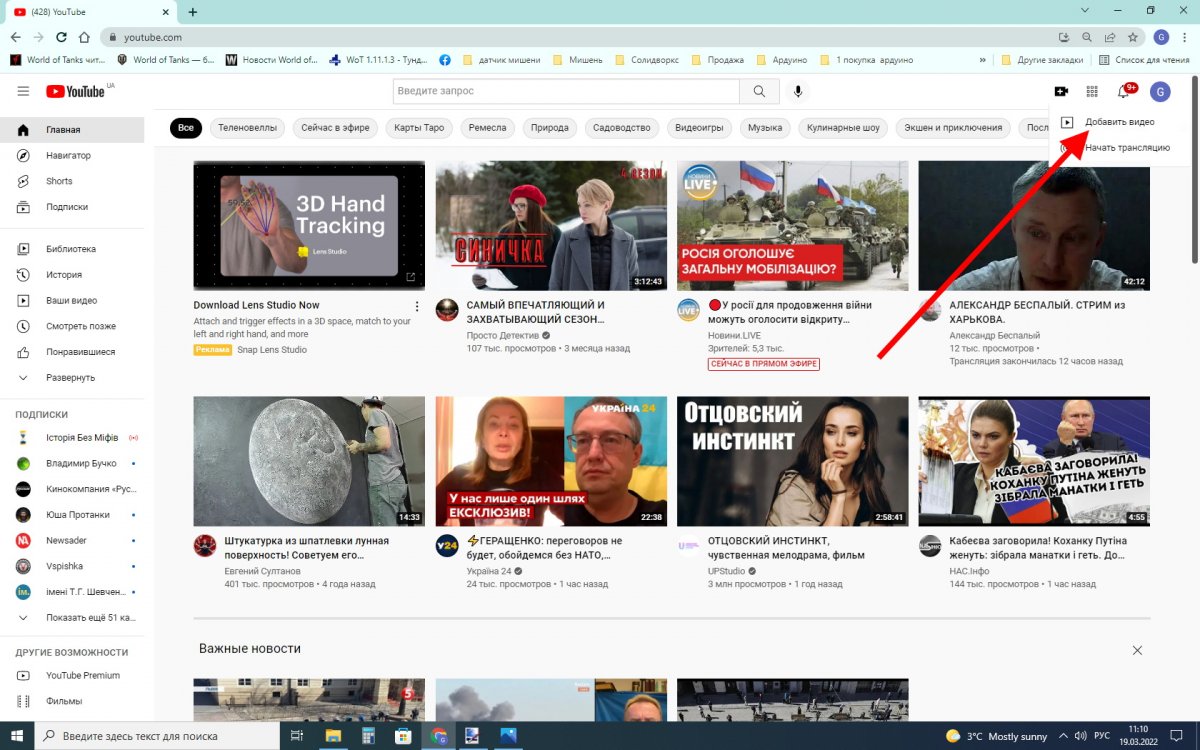The image size is (1200, 750).
Task: Open the YouTube hamburger guide menu
Action: point(23,91)
